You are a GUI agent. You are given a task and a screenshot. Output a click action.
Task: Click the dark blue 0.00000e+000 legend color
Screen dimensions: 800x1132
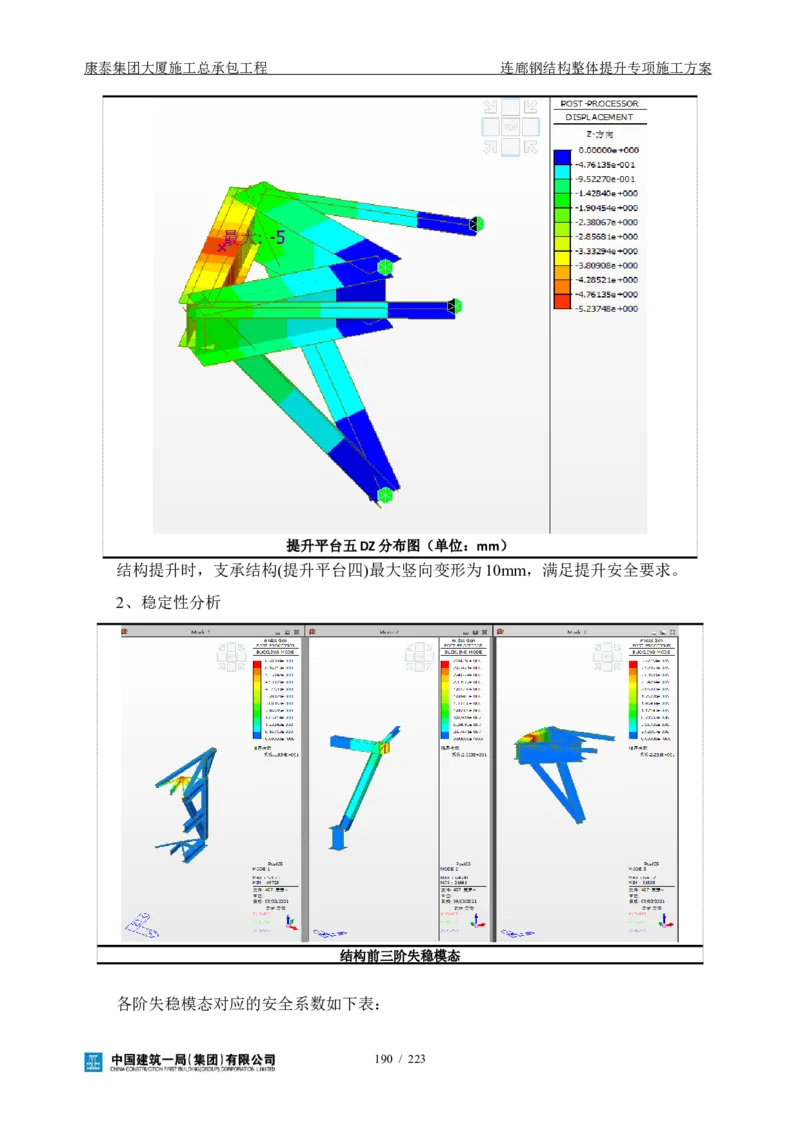pos(562,157)
